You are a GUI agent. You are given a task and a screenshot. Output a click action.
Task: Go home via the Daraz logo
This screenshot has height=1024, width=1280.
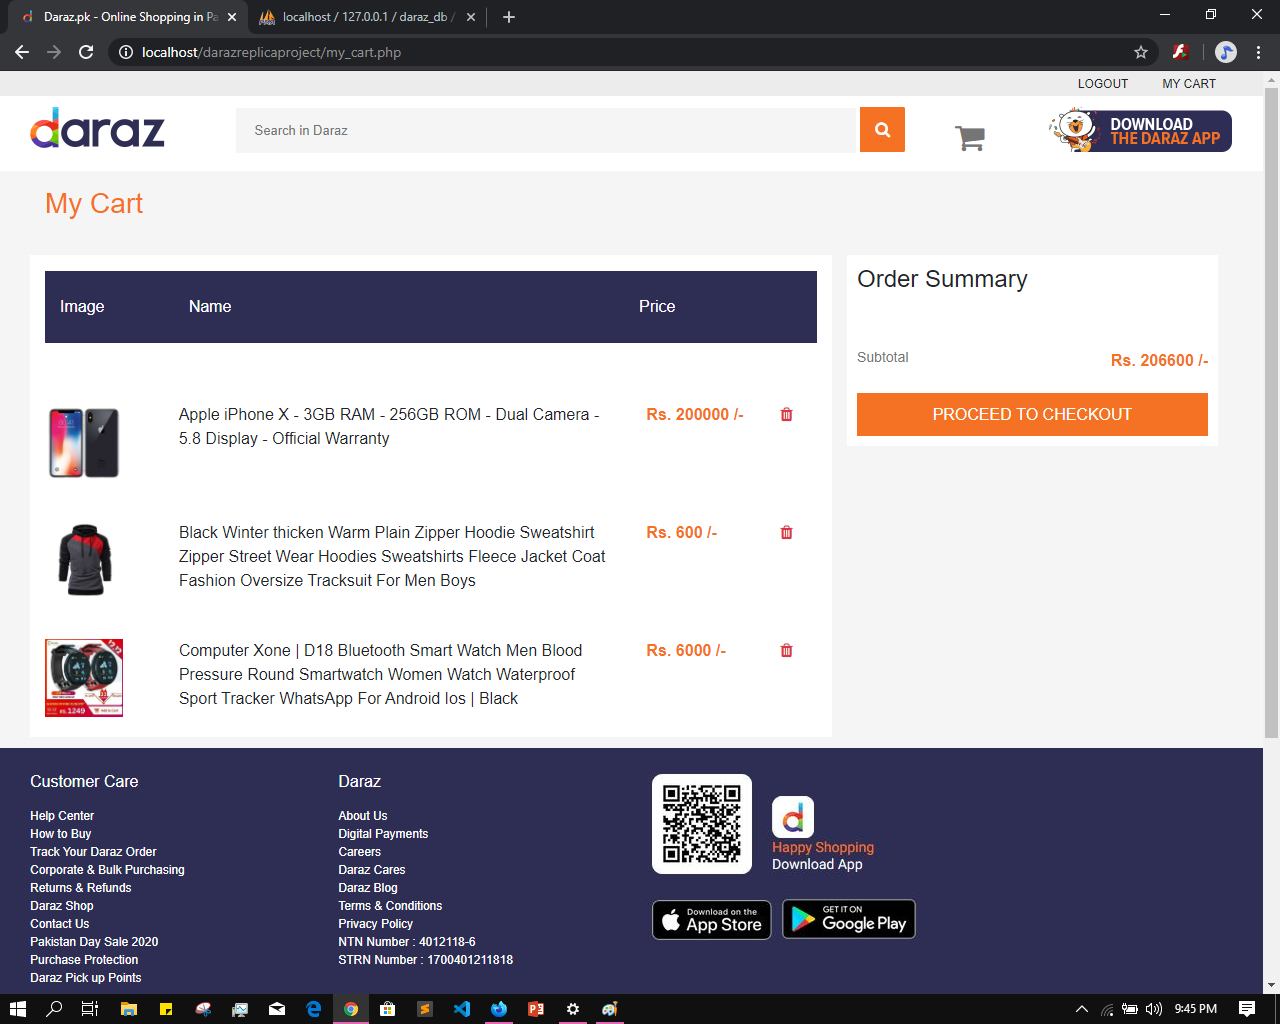click(x=97, y=128)
